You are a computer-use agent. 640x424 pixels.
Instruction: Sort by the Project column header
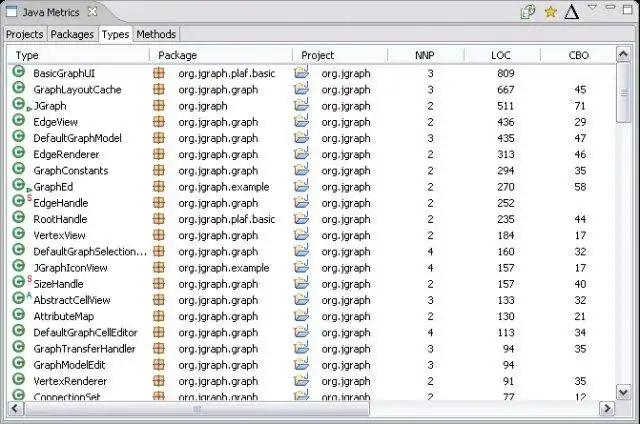point(340,55)
